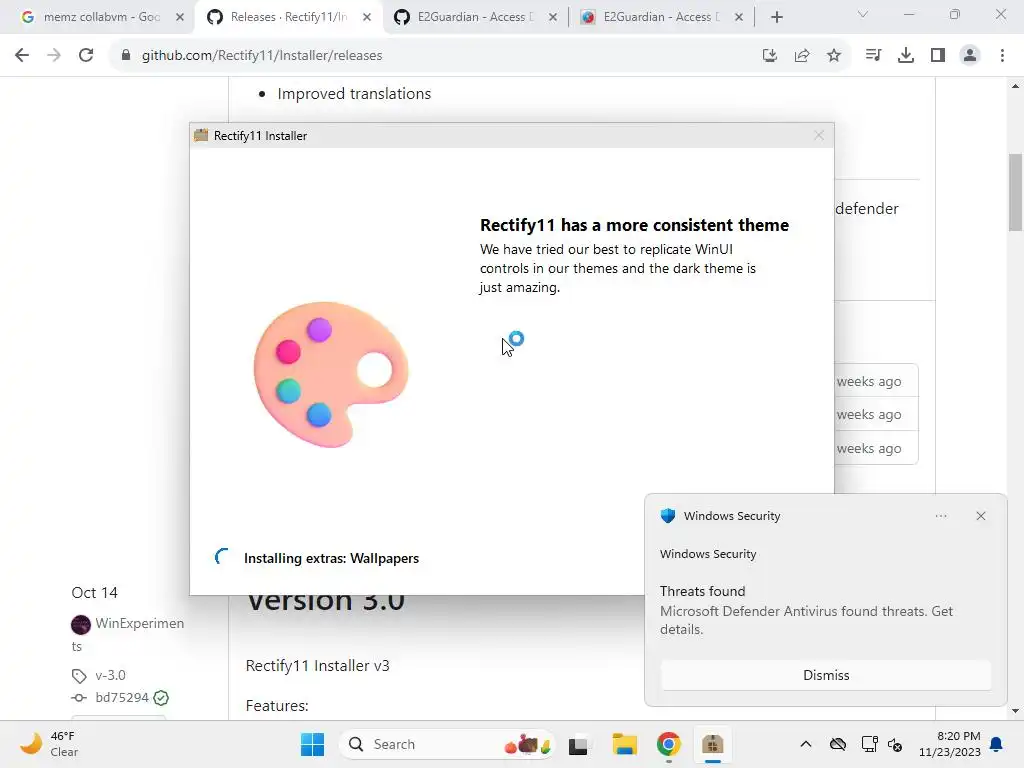The image size is (1024, 768).
Task: Open a new browser tab
Action: pyautogui.click(x=776, y=18)
